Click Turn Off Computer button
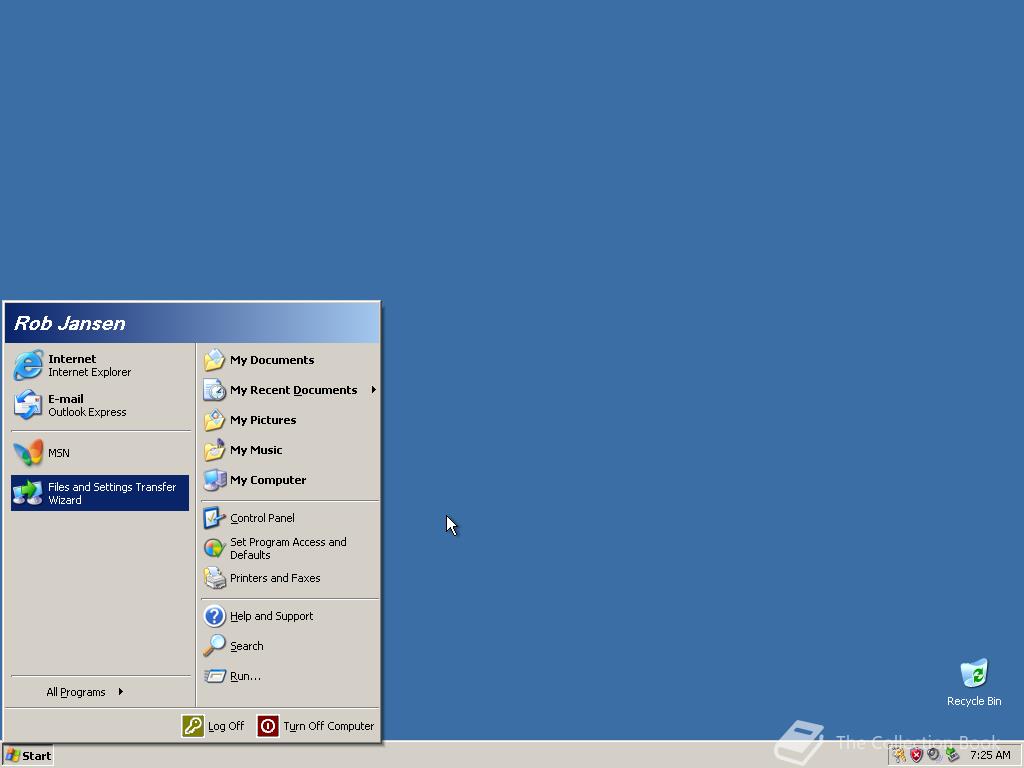1024x768 pixels. click(316, 726)
